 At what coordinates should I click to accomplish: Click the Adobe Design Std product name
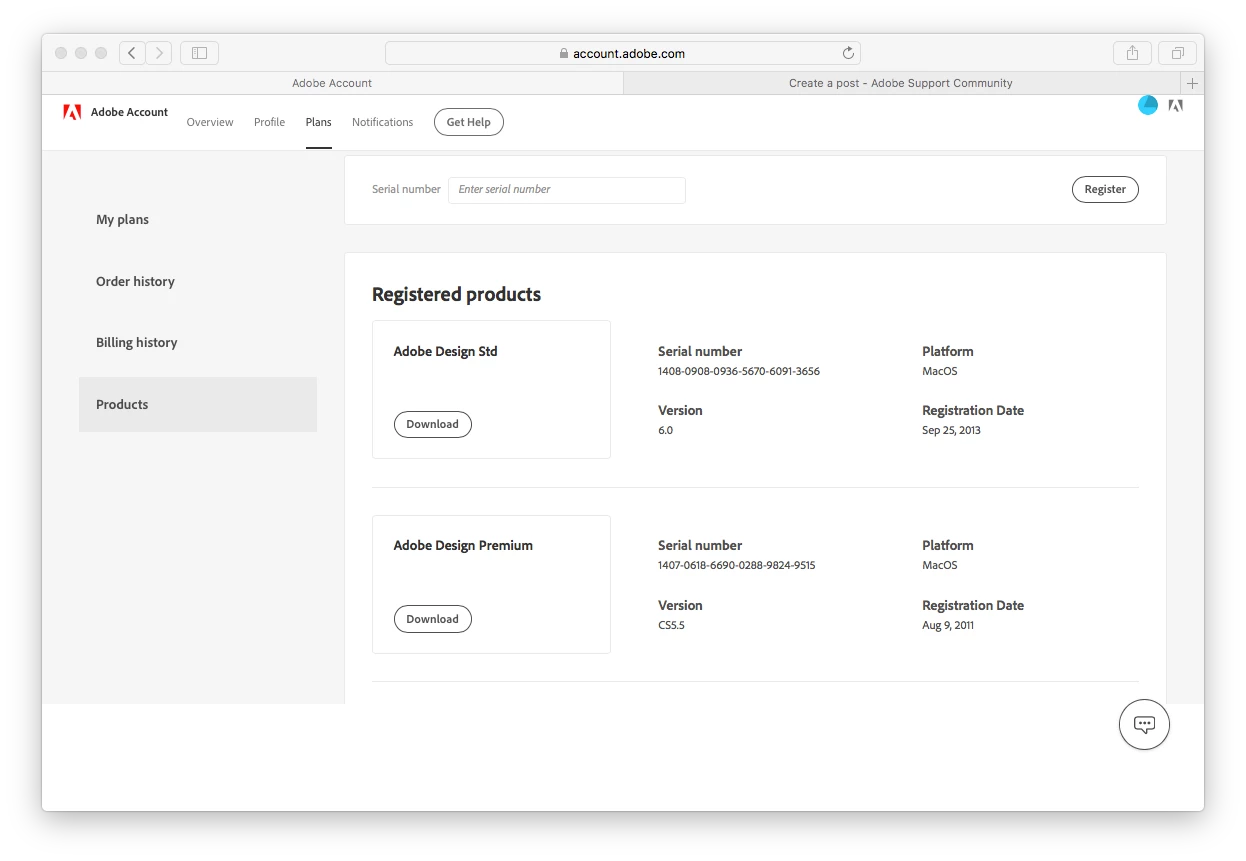pos(445,351)
